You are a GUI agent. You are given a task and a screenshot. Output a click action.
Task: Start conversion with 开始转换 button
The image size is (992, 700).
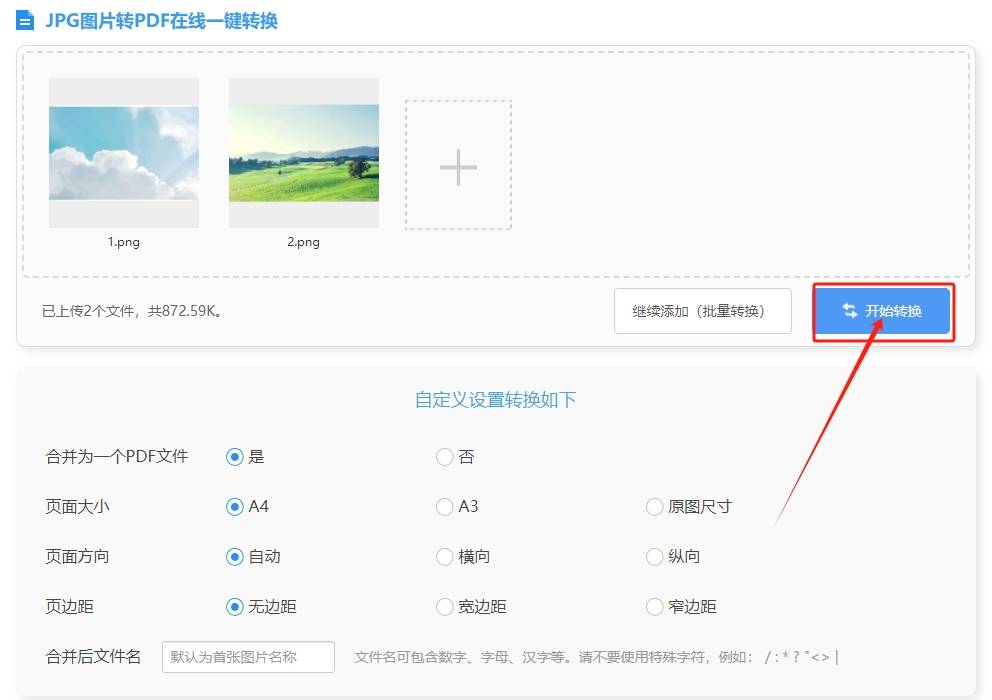[x=883, y=311]
